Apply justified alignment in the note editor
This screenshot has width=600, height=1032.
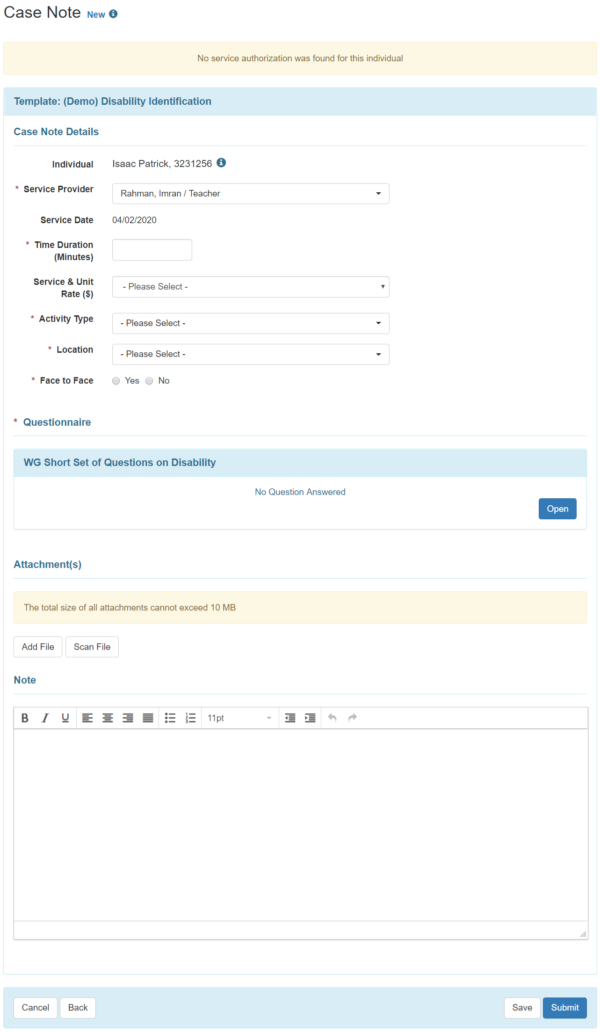click(x=147, y=717)
